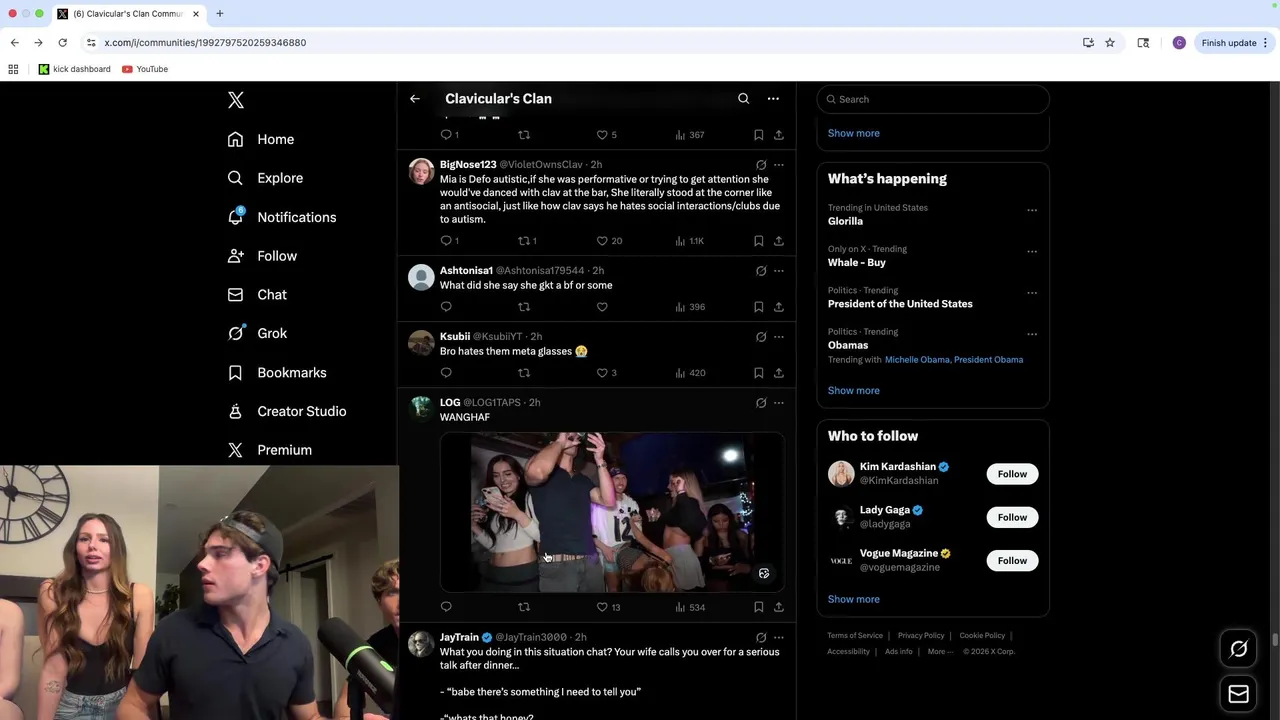The image size is (1280, 720).
Task: Open the Privacy Policy footer link
Action: point(921,636)
